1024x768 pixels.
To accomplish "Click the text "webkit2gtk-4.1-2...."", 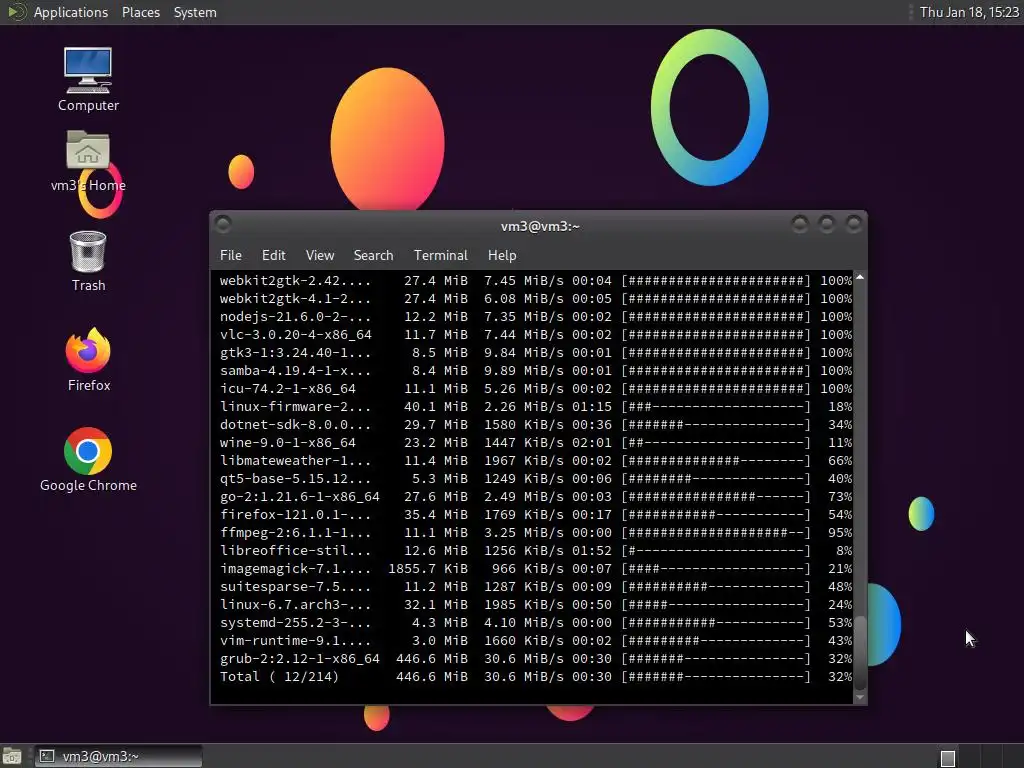I will (295, 299).
